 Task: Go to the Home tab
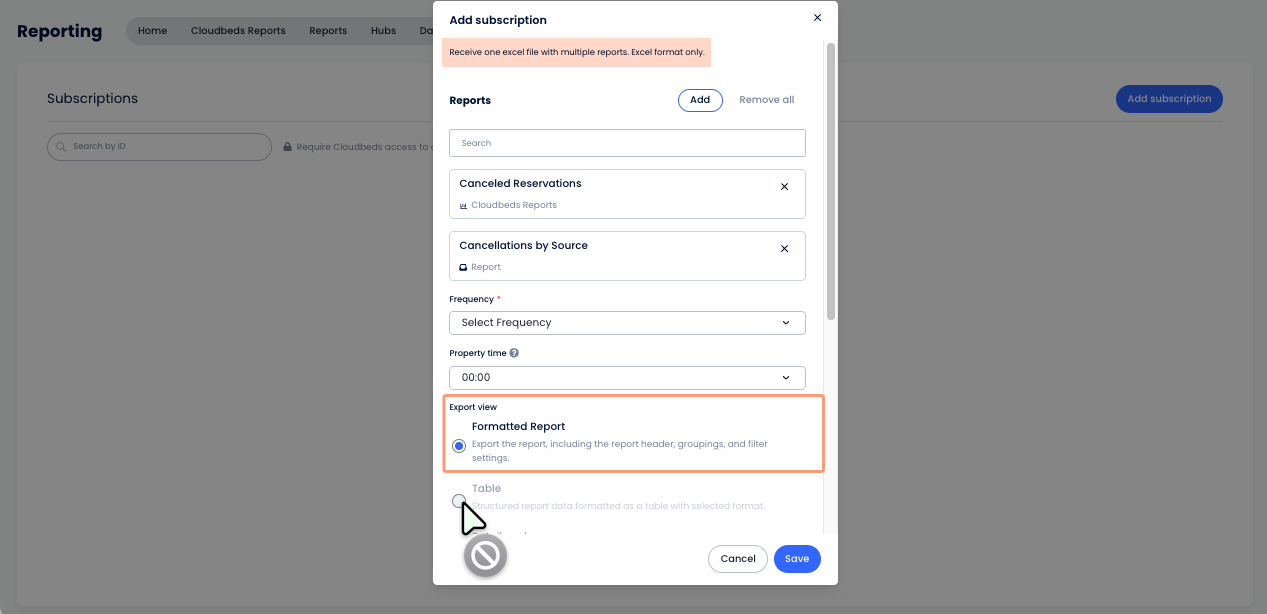tap(152, 30)
